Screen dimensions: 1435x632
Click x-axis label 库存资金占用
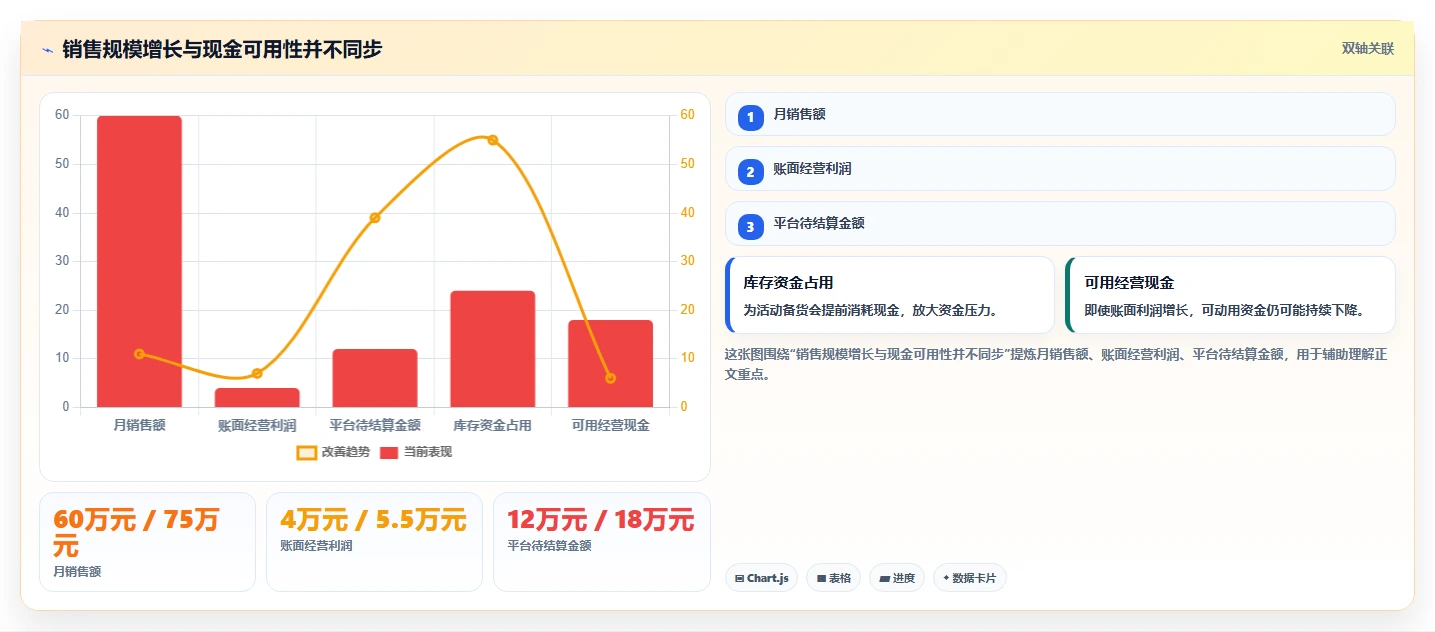(493, 425)
